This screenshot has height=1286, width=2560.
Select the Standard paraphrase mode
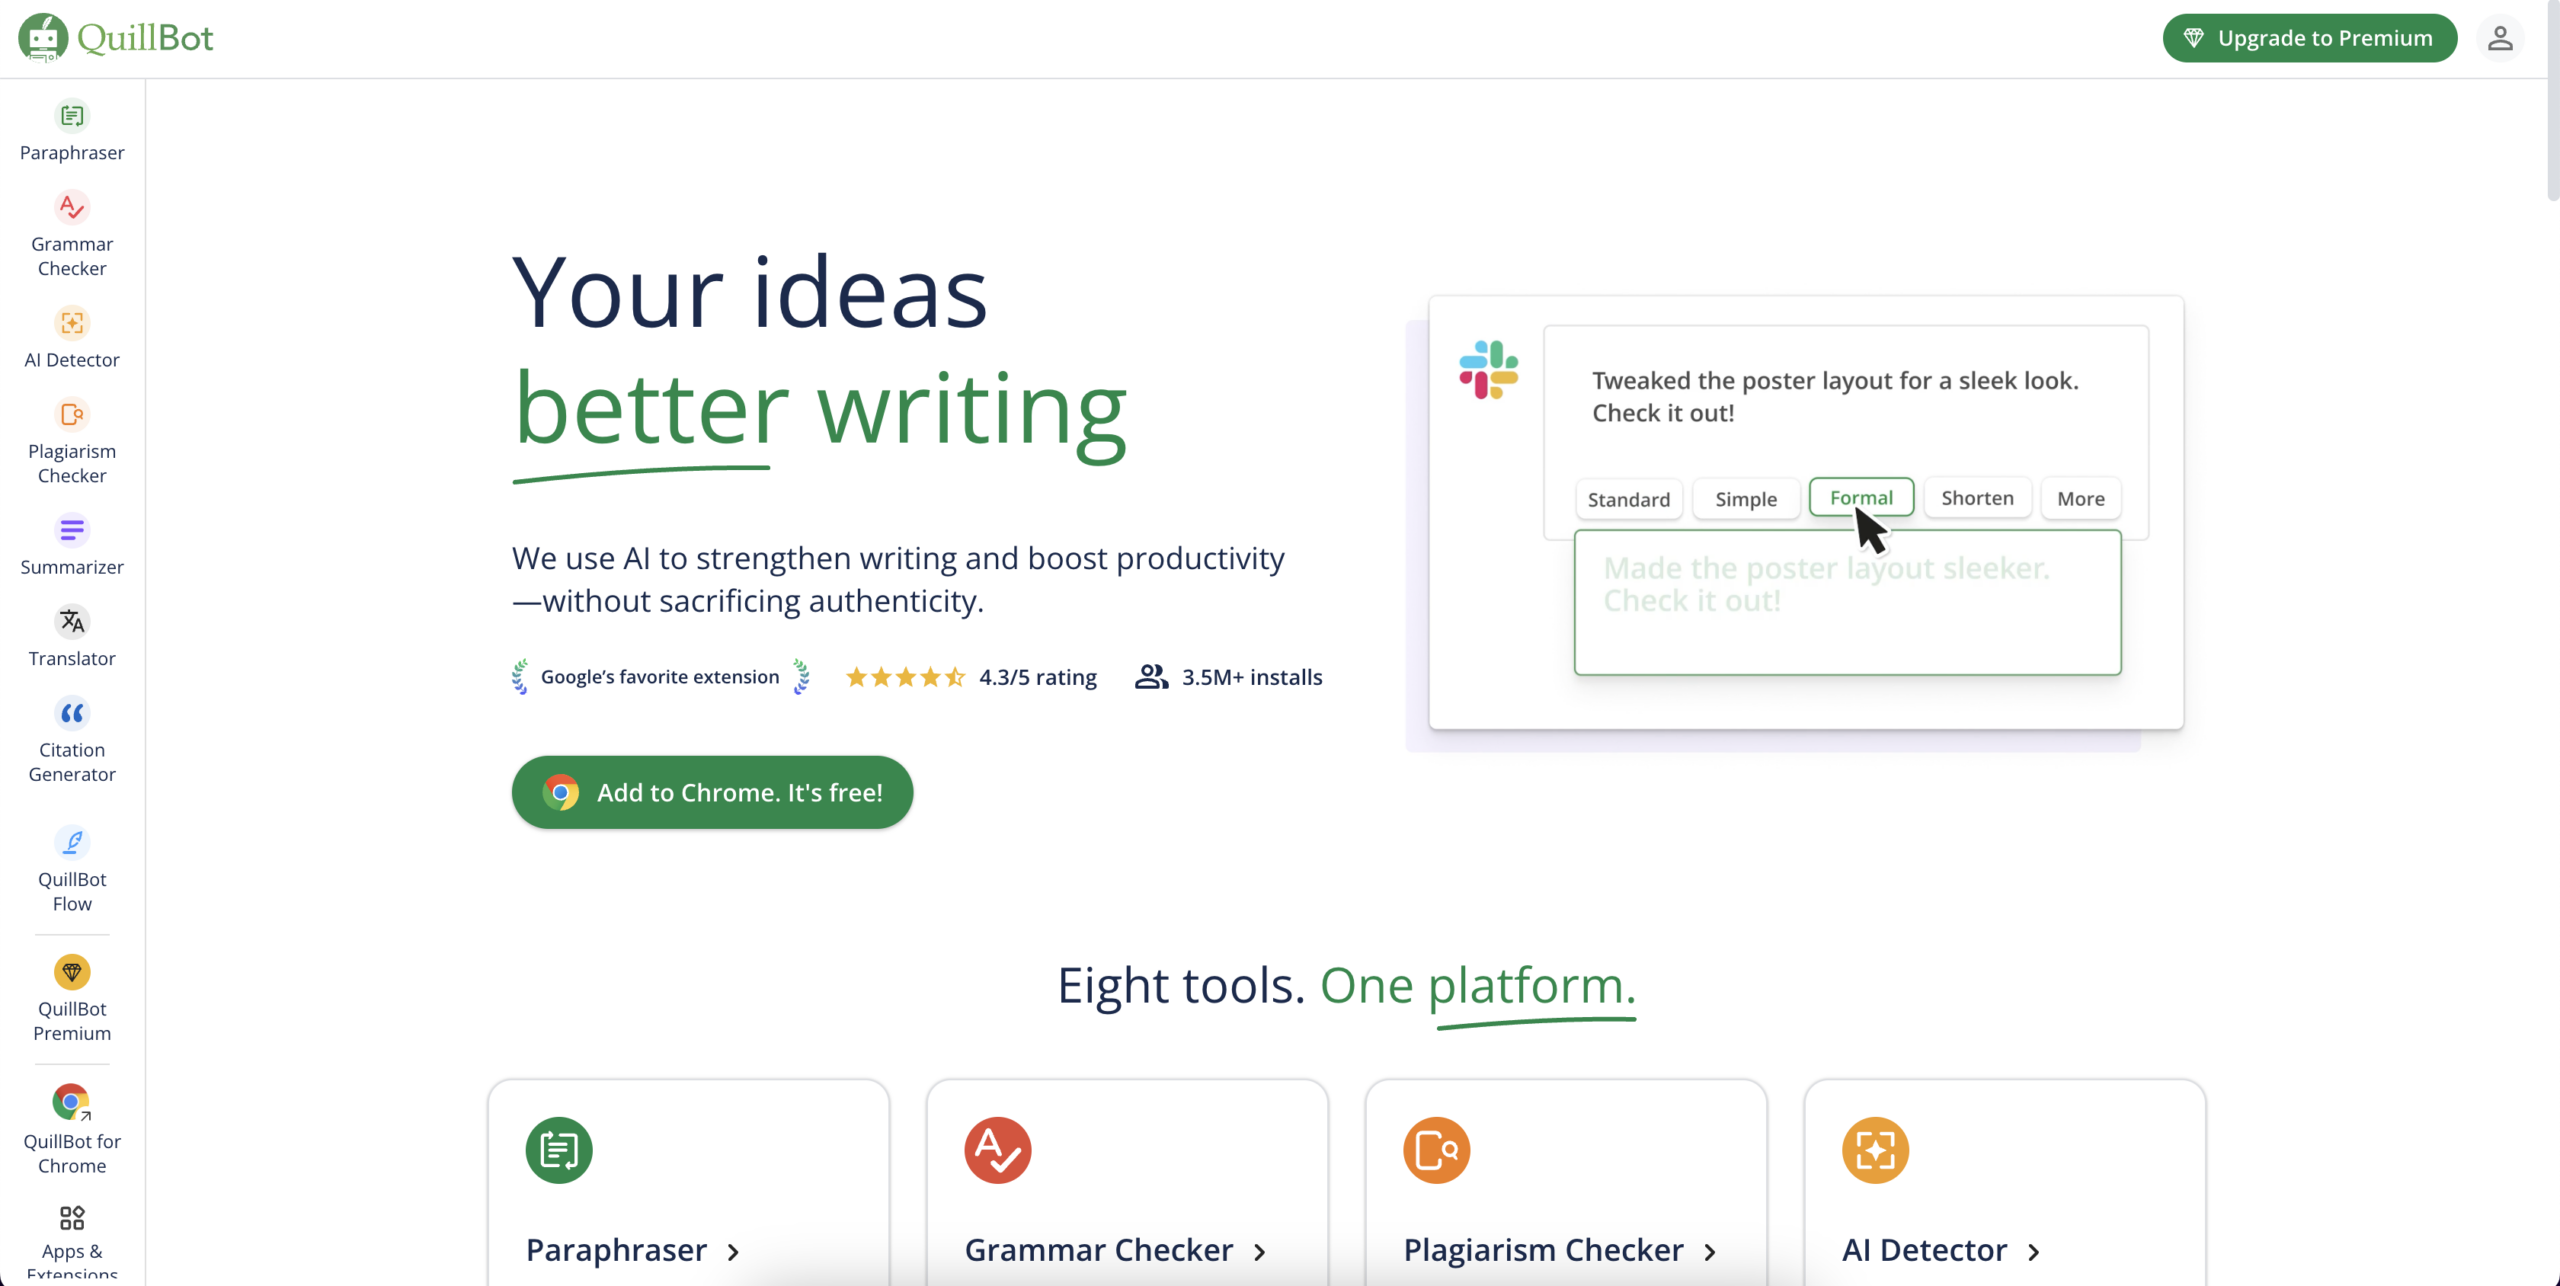click(1628, 497)
